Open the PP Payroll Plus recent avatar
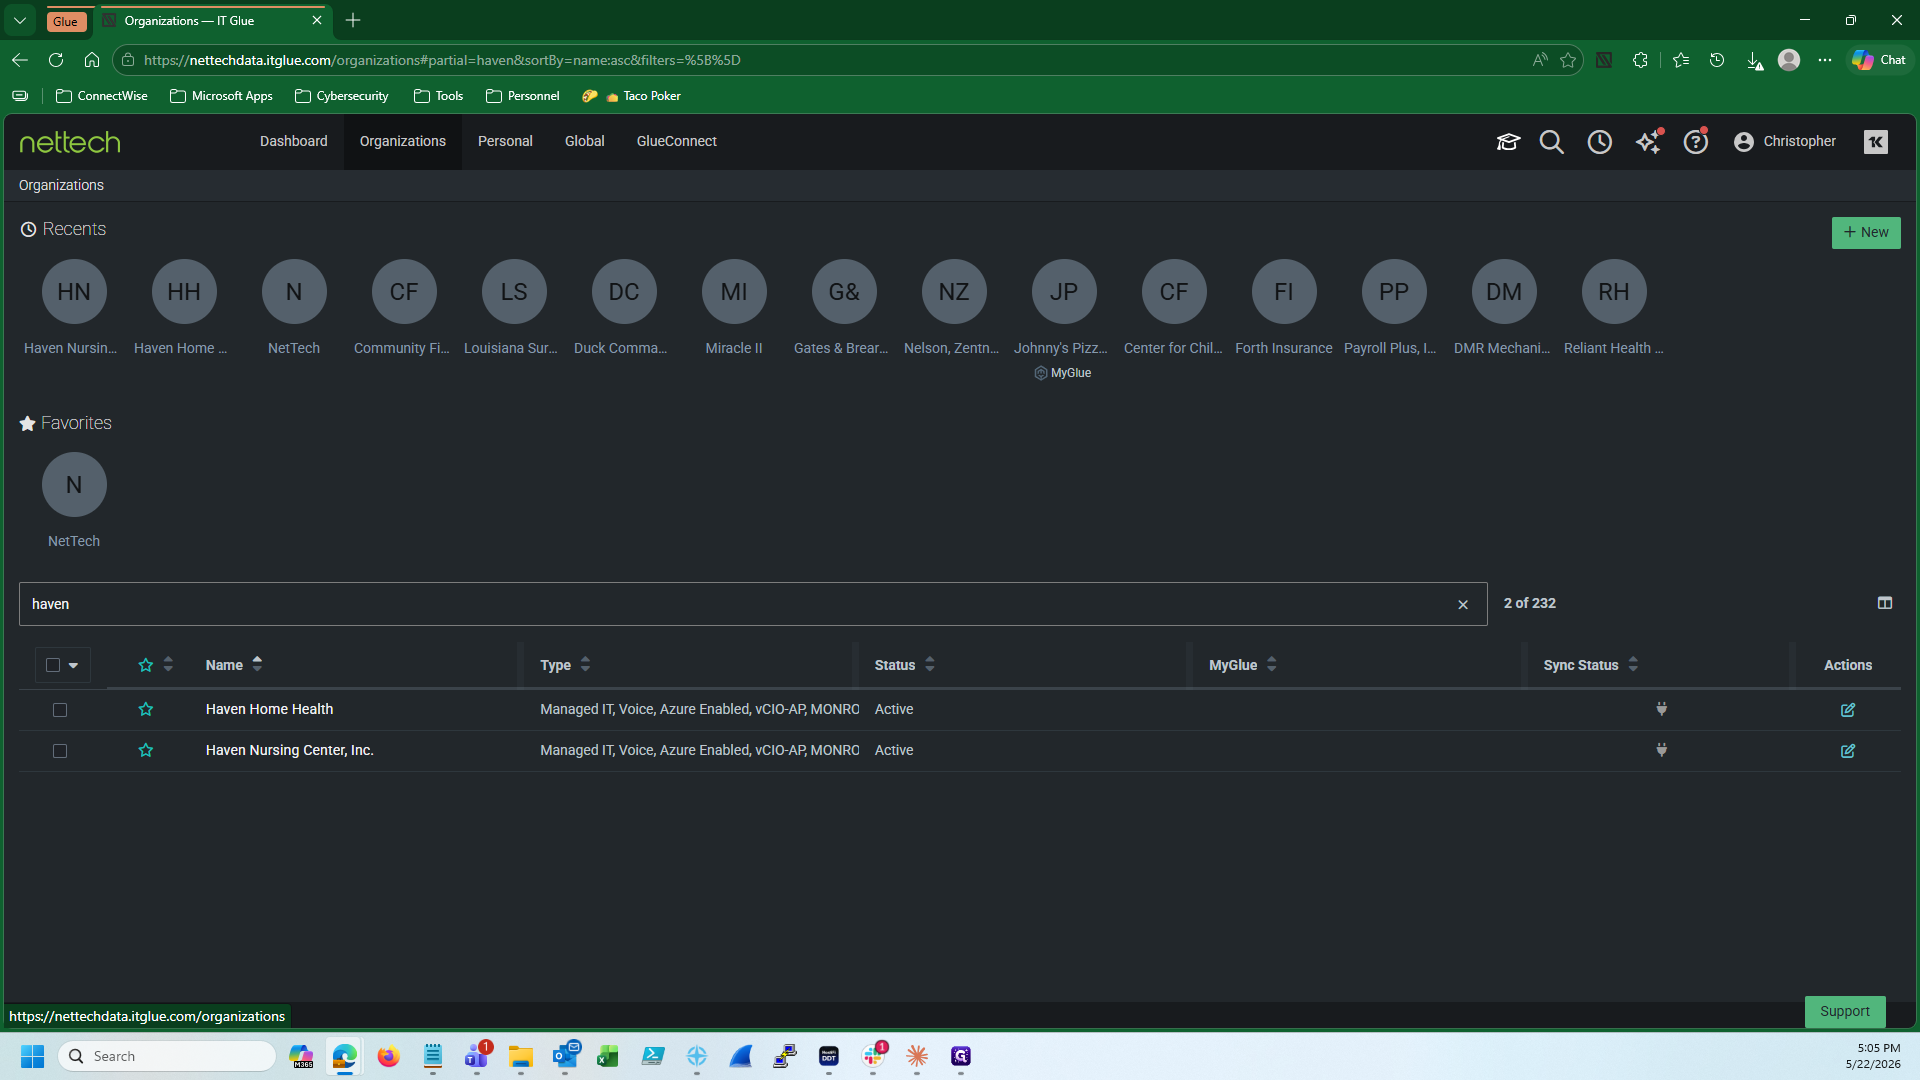This screenshot has width=1920, height=1080. coord(1394,292)
